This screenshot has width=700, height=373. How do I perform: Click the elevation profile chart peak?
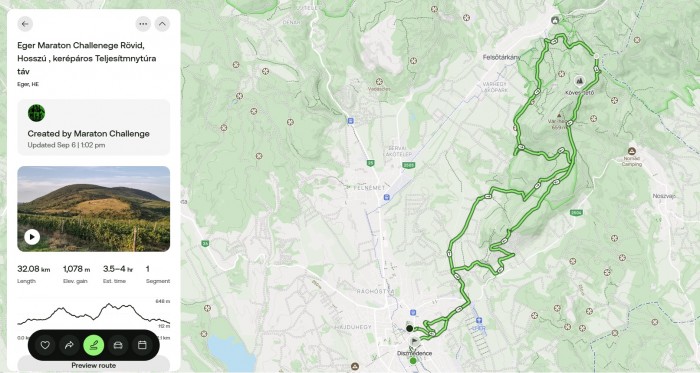tap(108, 305)
